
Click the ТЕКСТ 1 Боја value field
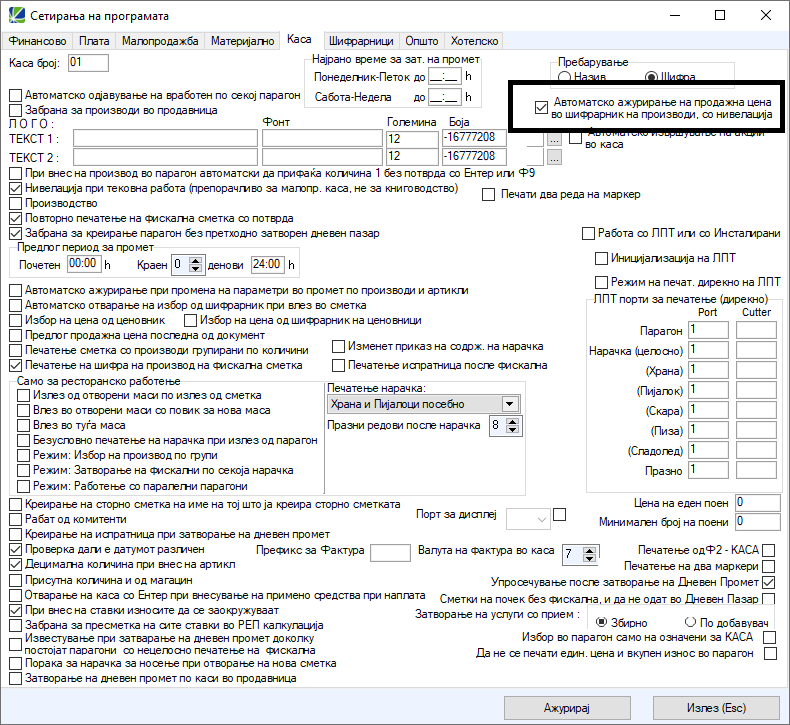pyautogui.click(x=474, y=138)
